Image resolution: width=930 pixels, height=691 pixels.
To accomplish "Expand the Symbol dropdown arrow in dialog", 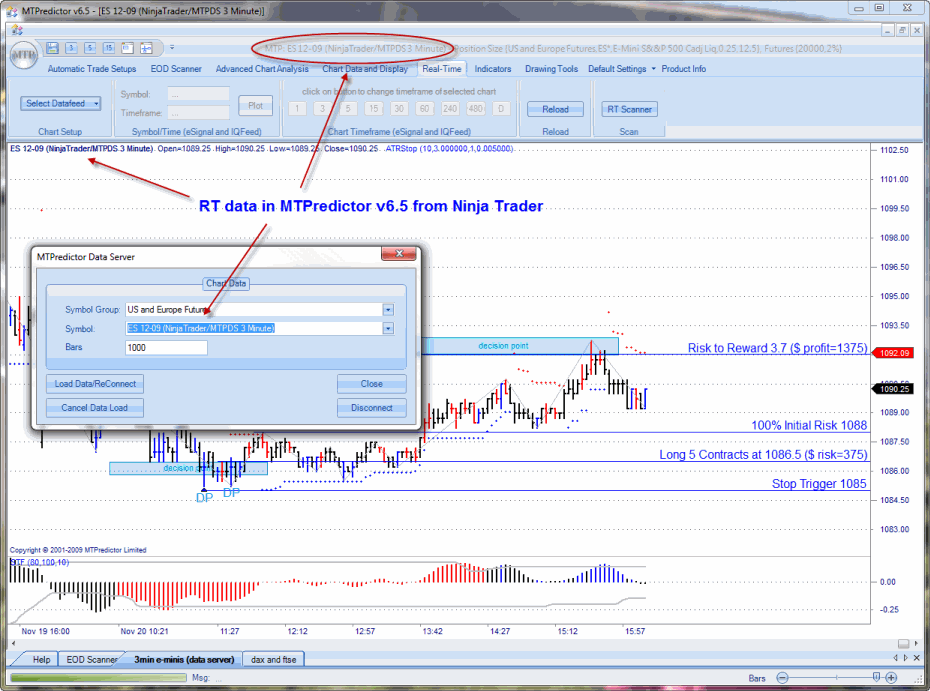I will [388, 329].
